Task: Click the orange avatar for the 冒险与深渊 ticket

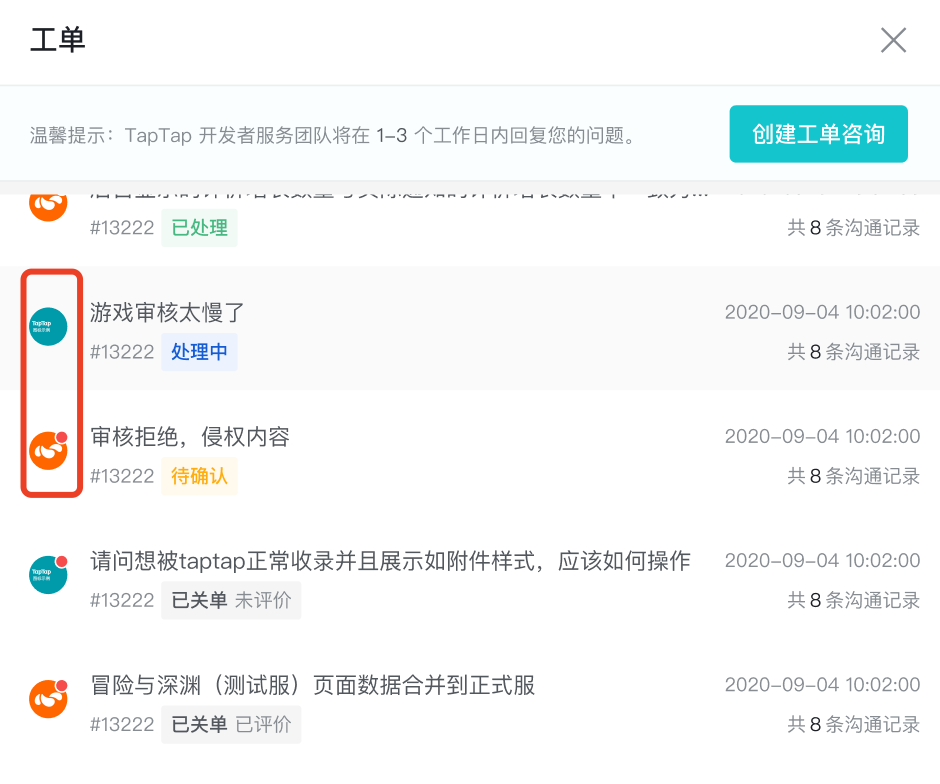Action: click(x=49, y=699)
